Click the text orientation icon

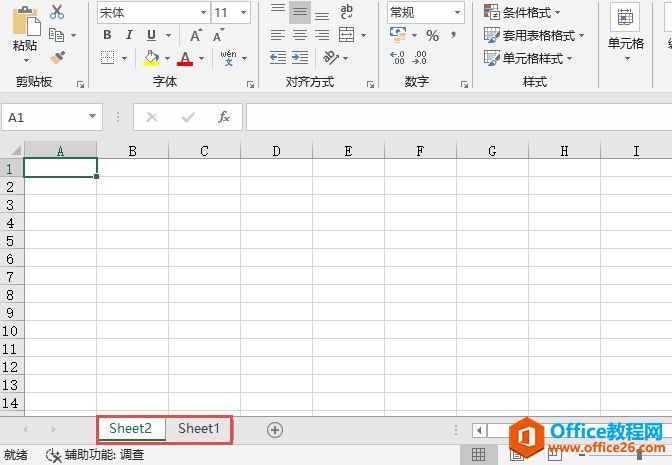click(x=331, y=57)
